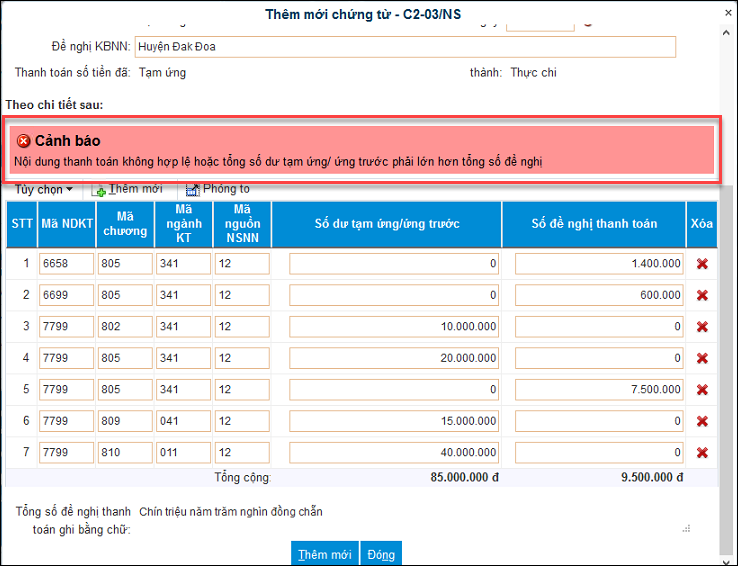Click Mã nguồn NSNN field in row 2
The height and width of the screenshot is (566, 738).
click(242, 295)
